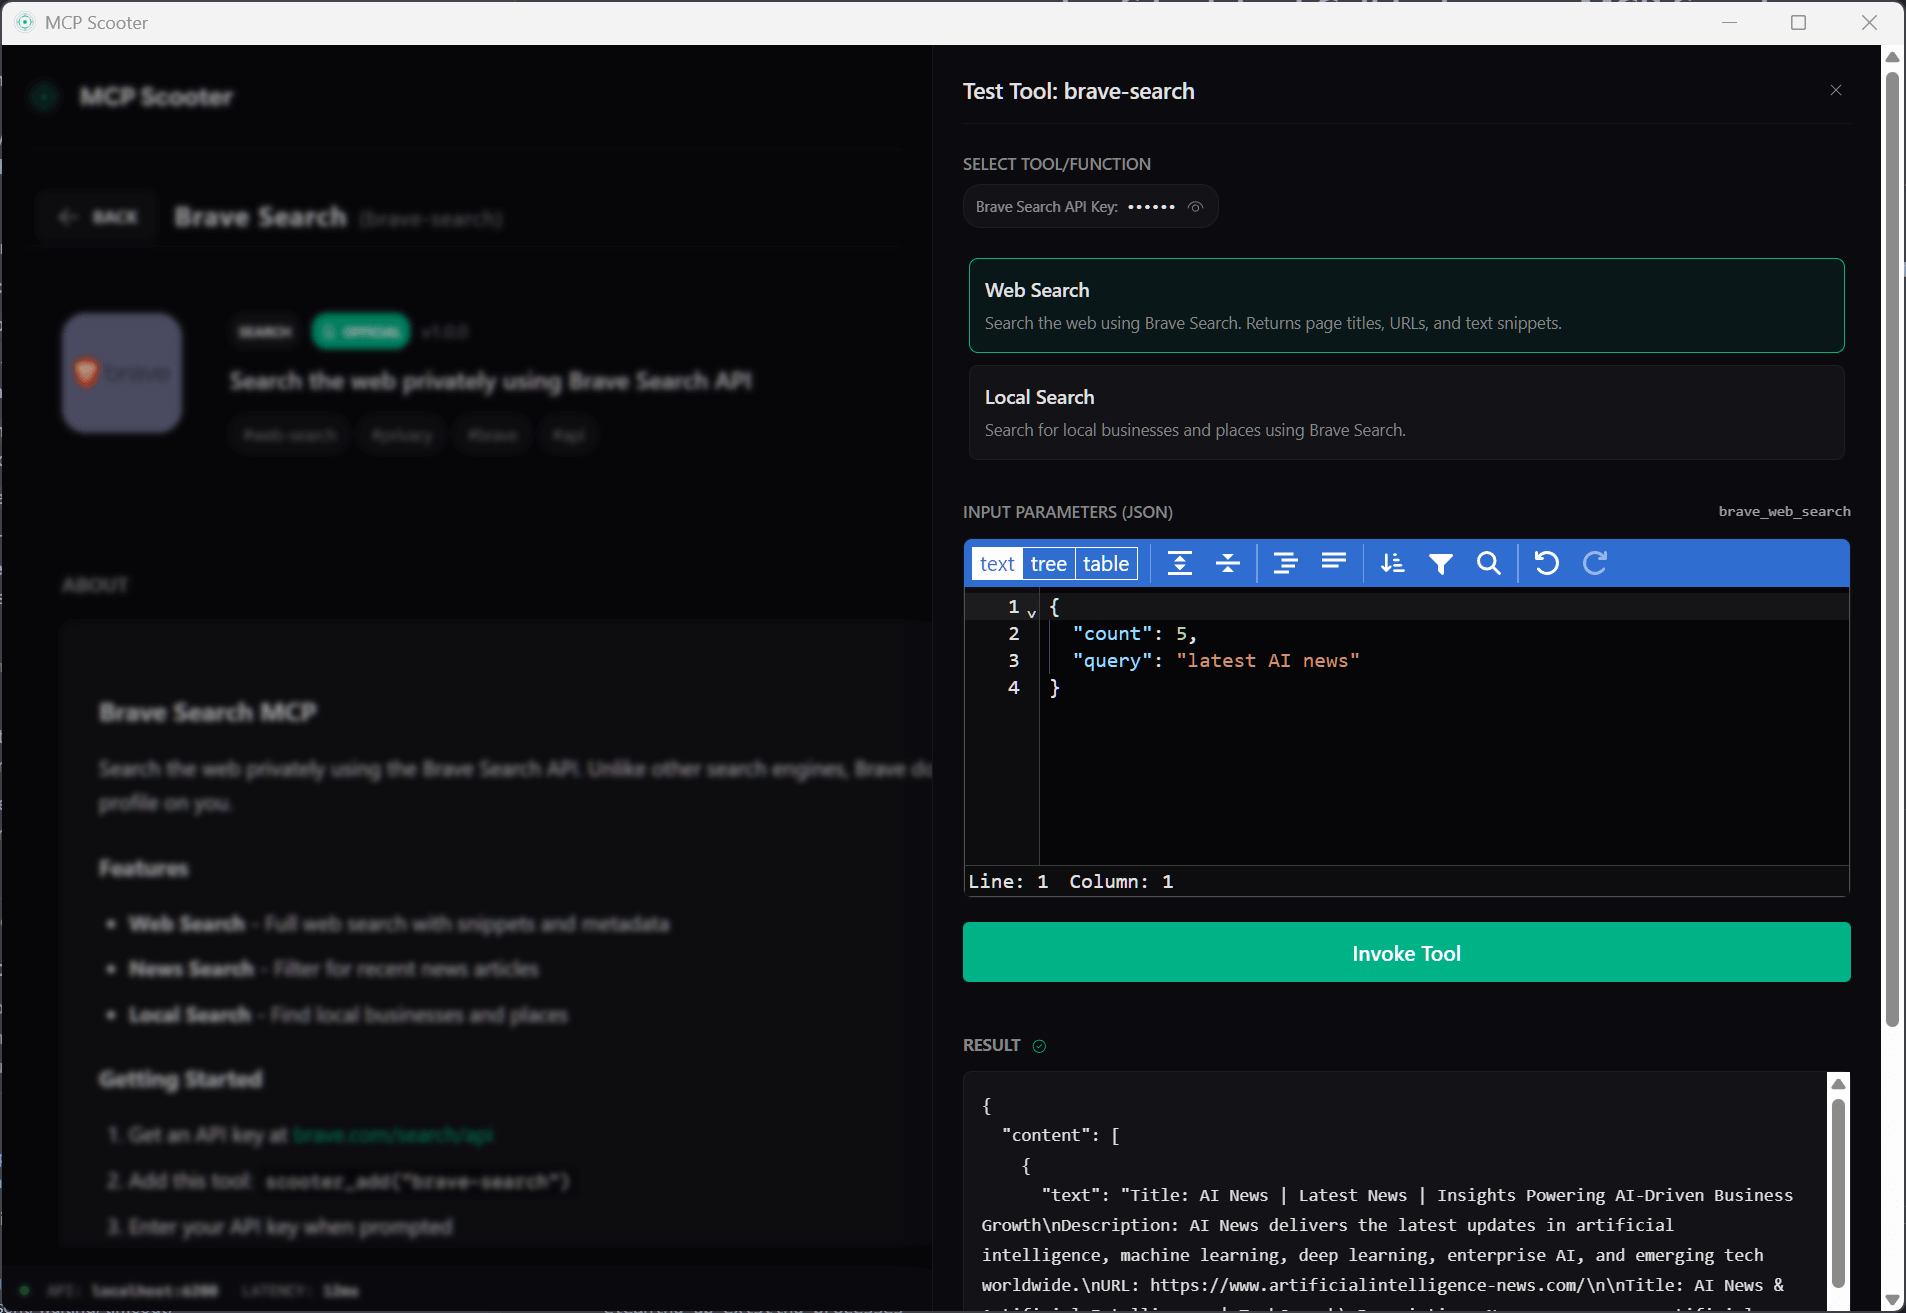Format JSON with indentation icon
Image resolution: width=1906 pixels, height=1313 pixels.
[x=1286, y=563]
